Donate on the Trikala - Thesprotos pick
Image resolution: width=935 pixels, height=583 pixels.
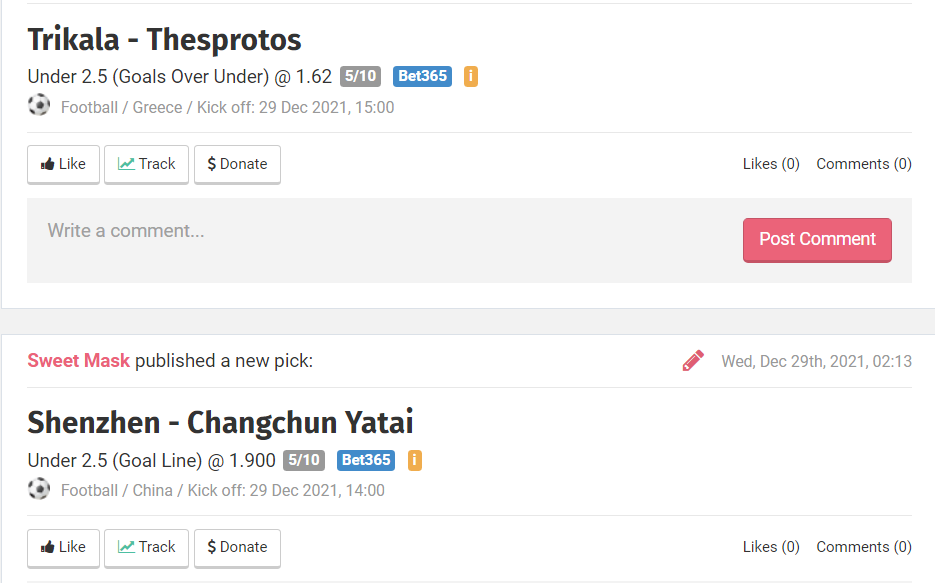[x=237, y=164]
